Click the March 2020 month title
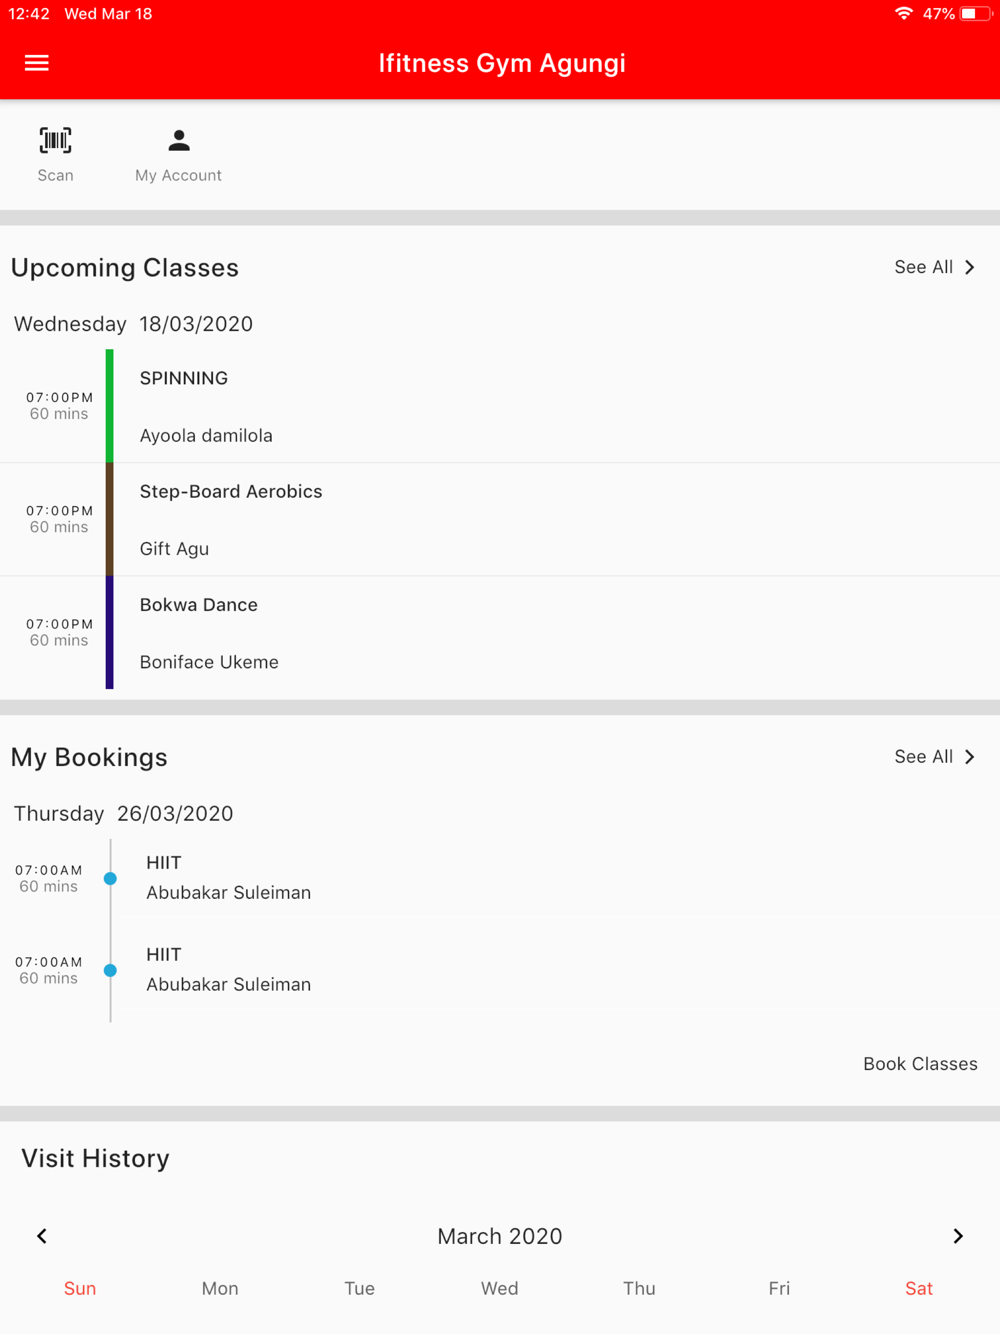Image resolution: width=1000 pixels, height=1334 pixels. coord(500,1236)
